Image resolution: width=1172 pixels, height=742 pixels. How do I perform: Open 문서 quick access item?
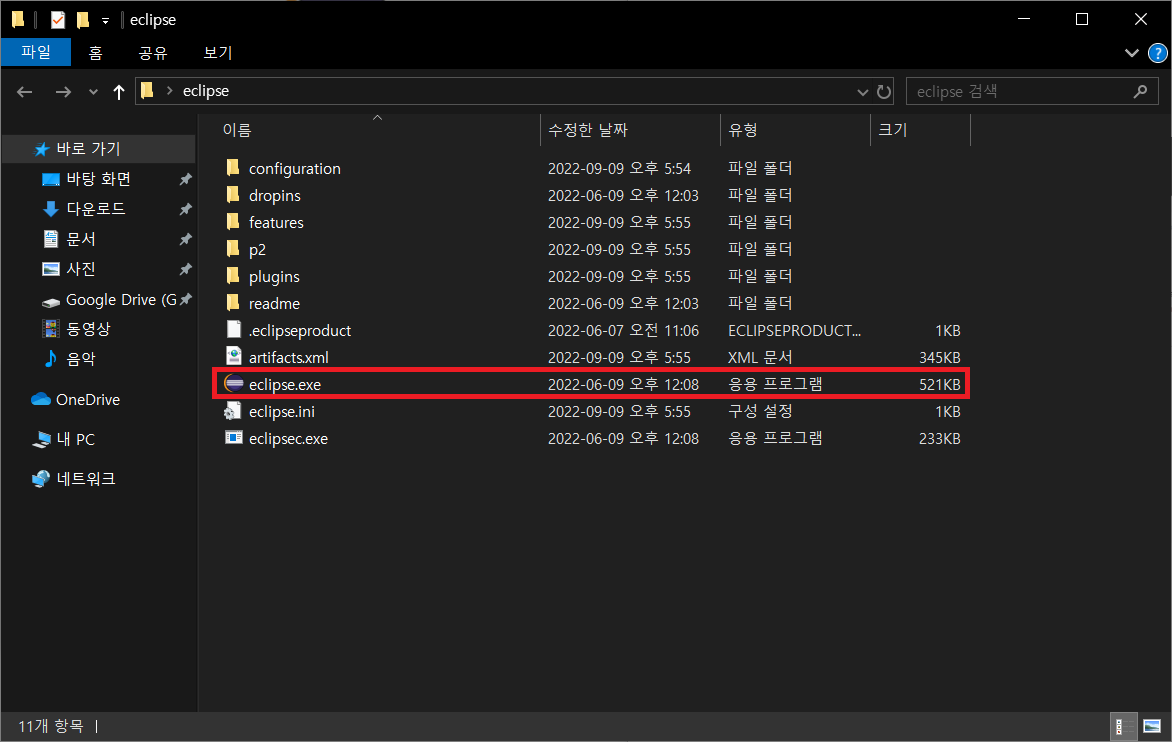pos(69,238)
